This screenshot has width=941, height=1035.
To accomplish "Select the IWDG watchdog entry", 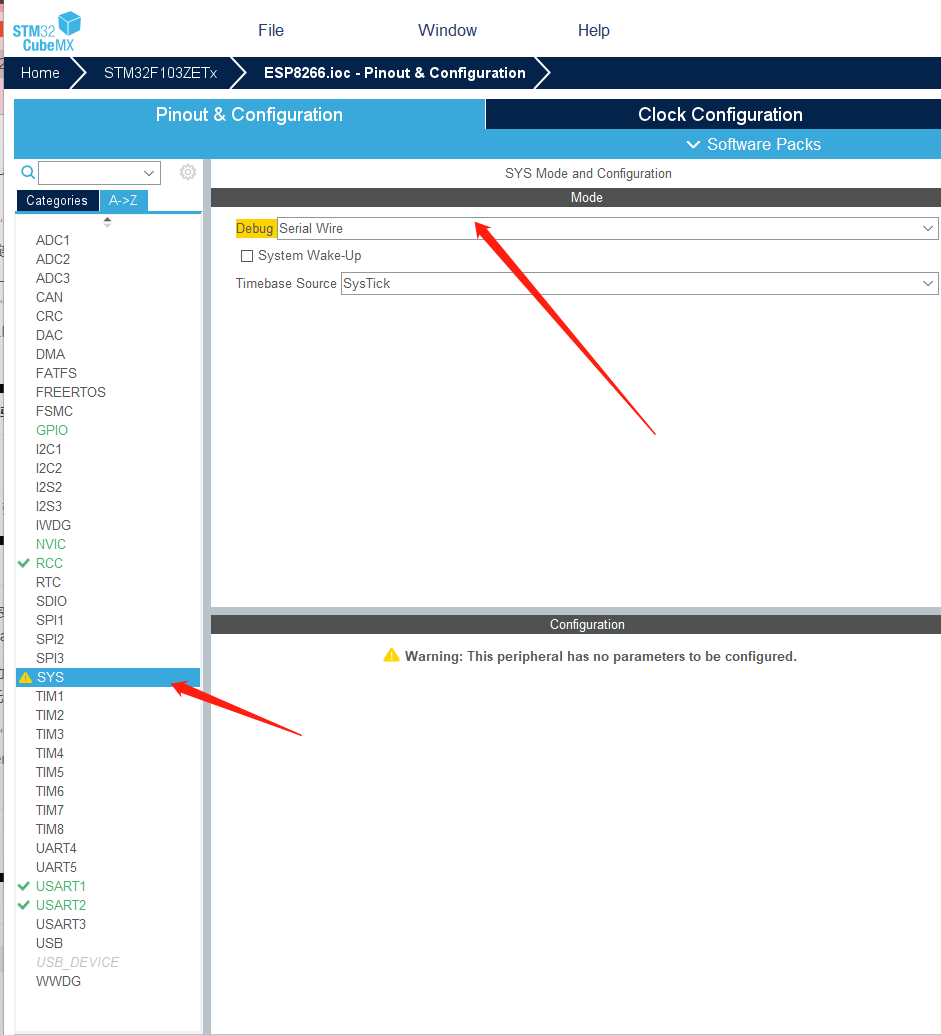I will [53, 525].
